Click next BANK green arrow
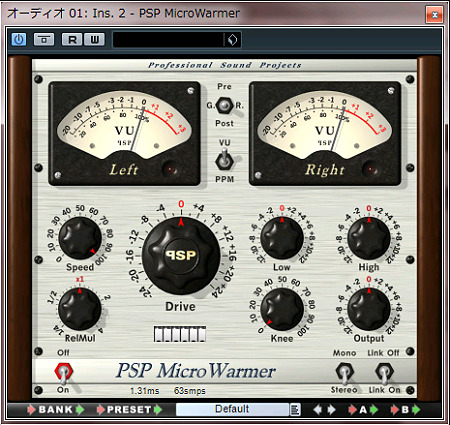This screenshot has height=425, width=450. [x=80, y=409]
